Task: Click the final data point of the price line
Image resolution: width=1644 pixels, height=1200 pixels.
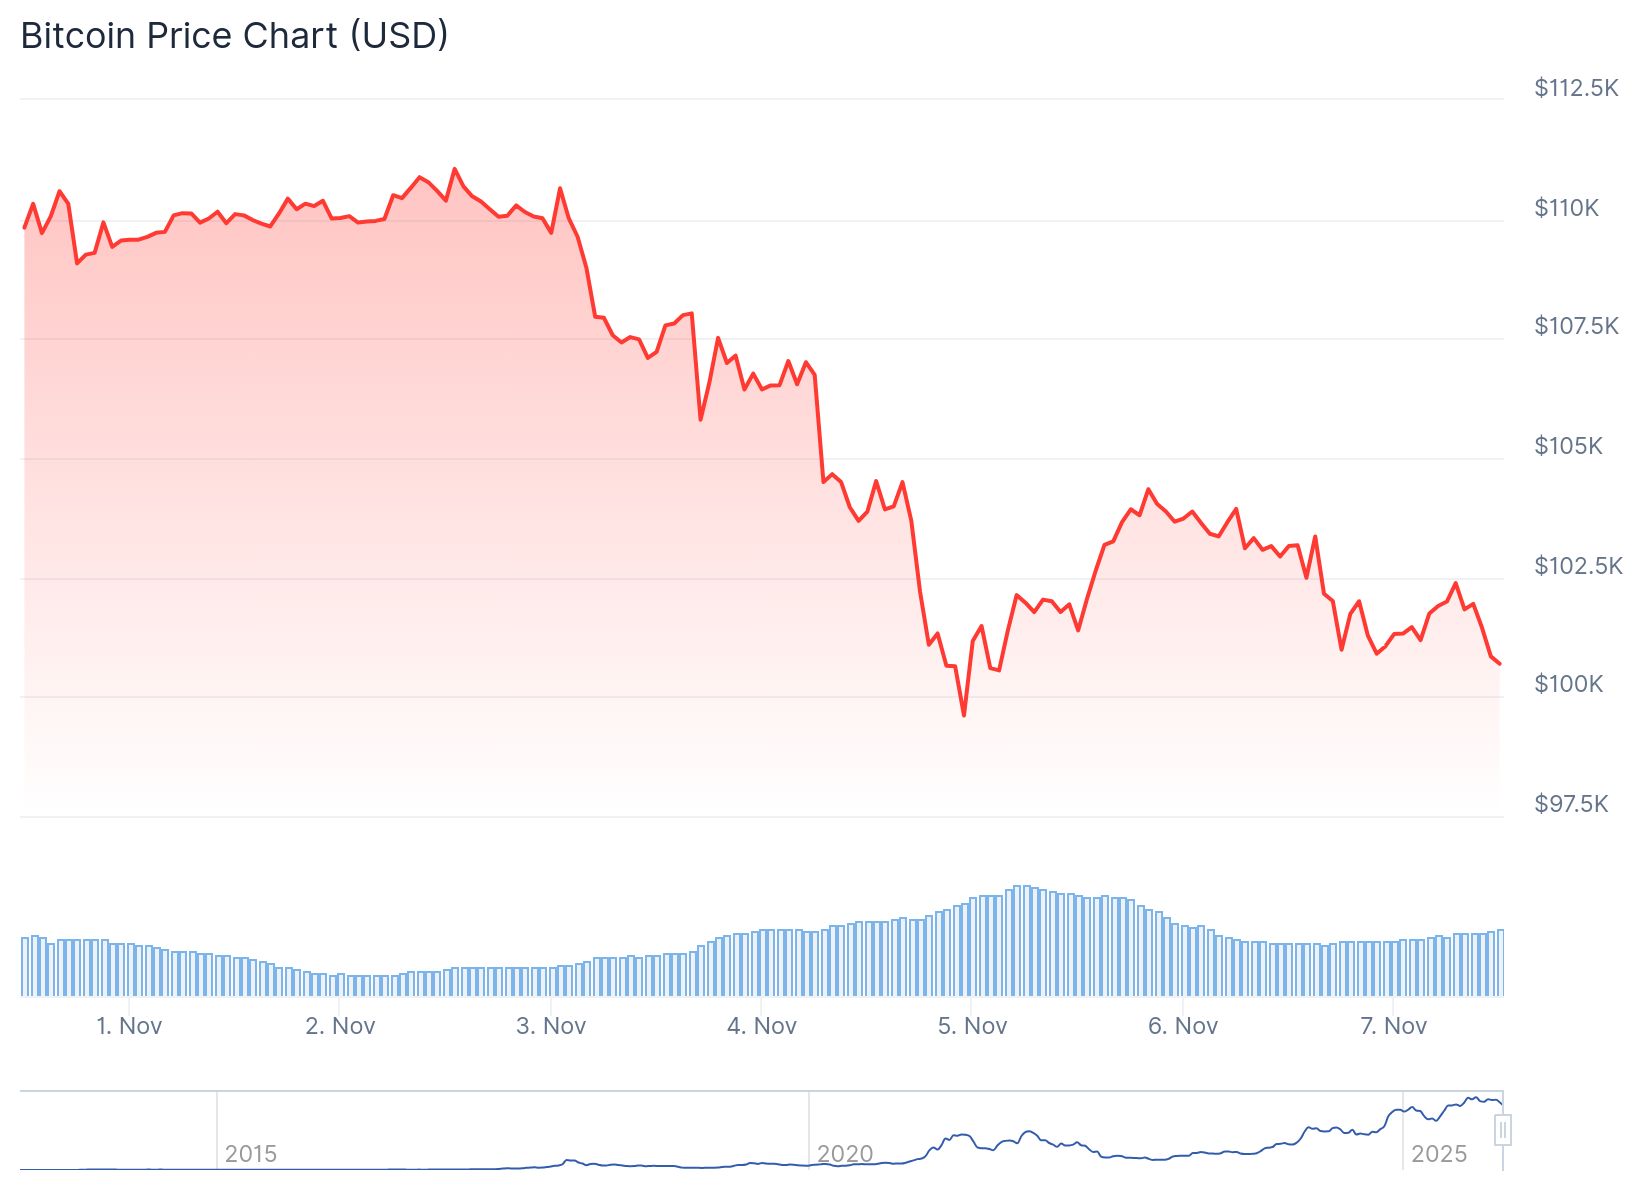Action: (1499, 663)
